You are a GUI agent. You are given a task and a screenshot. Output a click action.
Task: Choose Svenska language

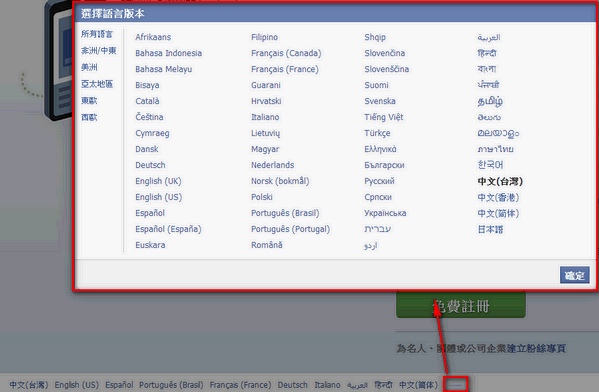[380, 101]
